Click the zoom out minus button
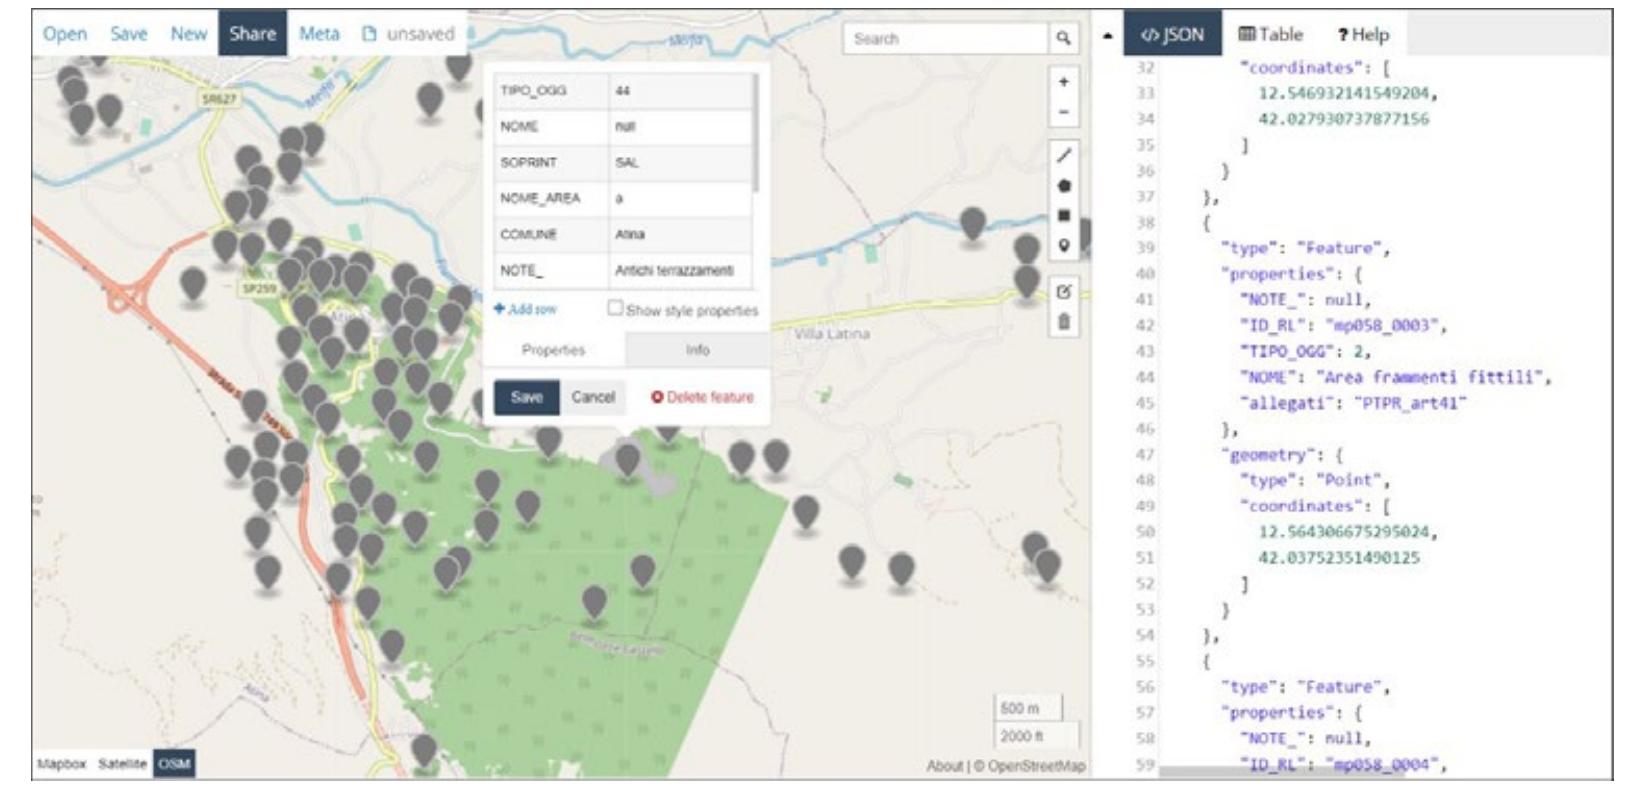The width and height of the screenshot is (1626, 787). [x=1063, y=111]
